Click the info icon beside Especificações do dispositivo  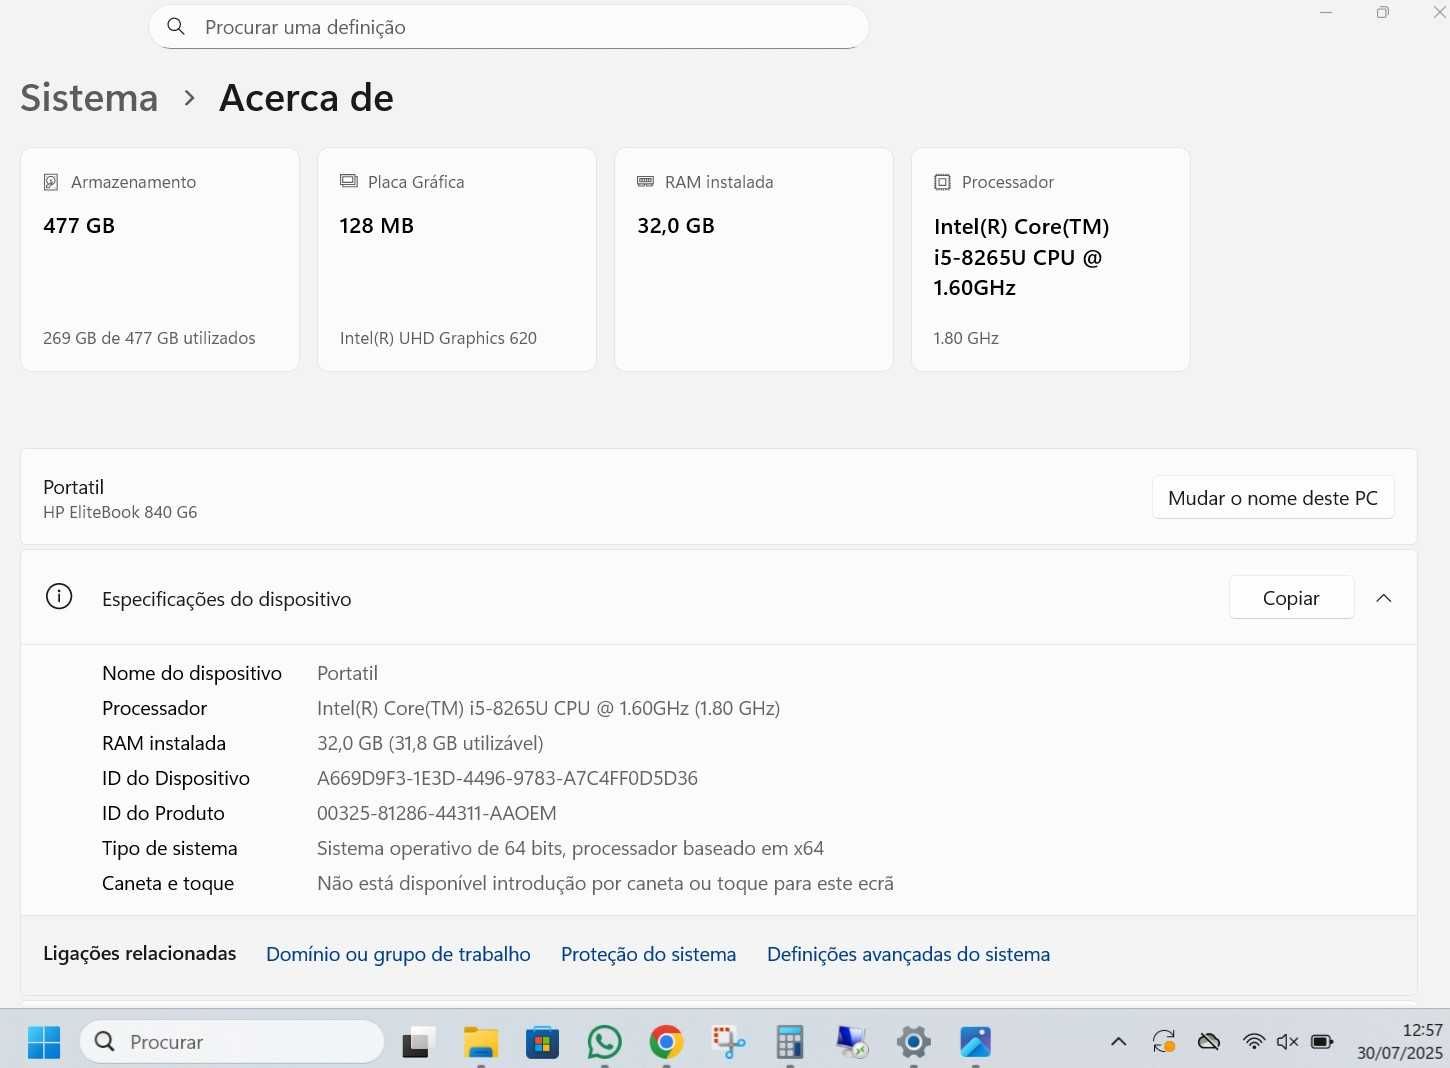click(x=59, y=597)
